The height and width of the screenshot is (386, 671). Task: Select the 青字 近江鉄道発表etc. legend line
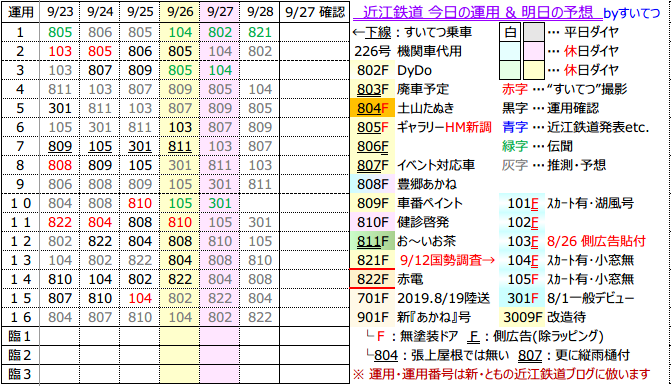[576, 127]
